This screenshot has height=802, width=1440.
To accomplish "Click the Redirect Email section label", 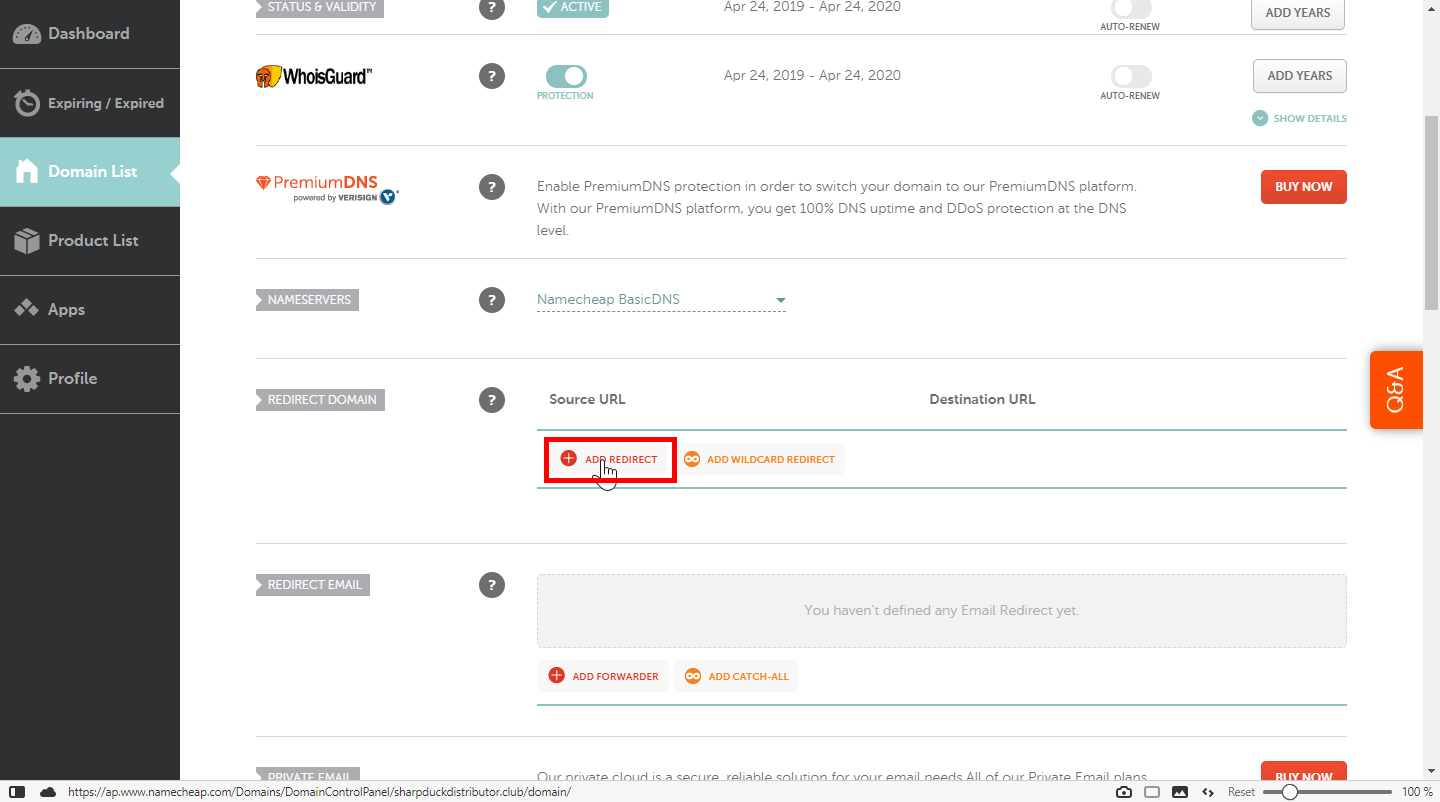I will 313,585.
